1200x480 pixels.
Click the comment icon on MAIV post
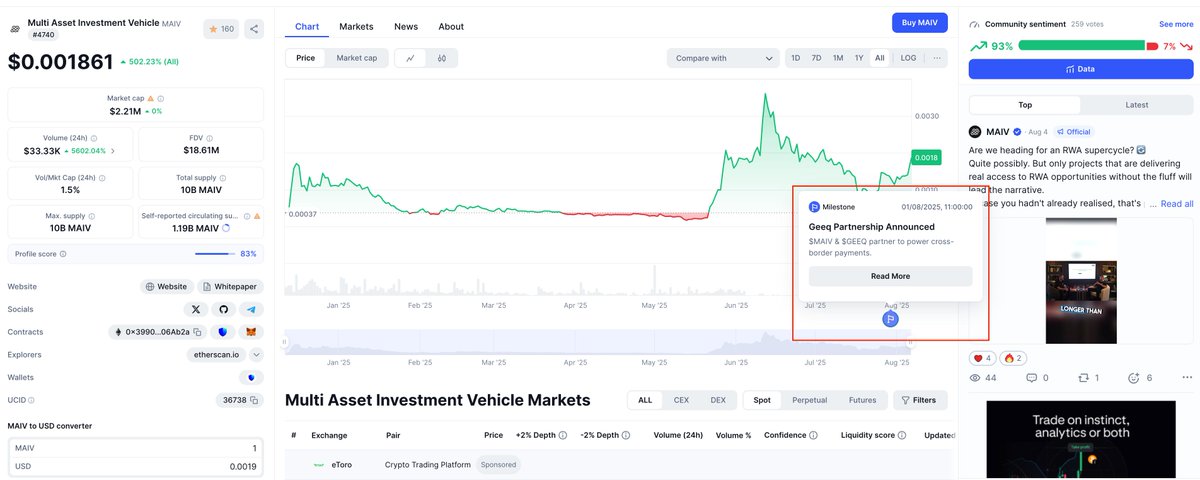point(1031,378)
